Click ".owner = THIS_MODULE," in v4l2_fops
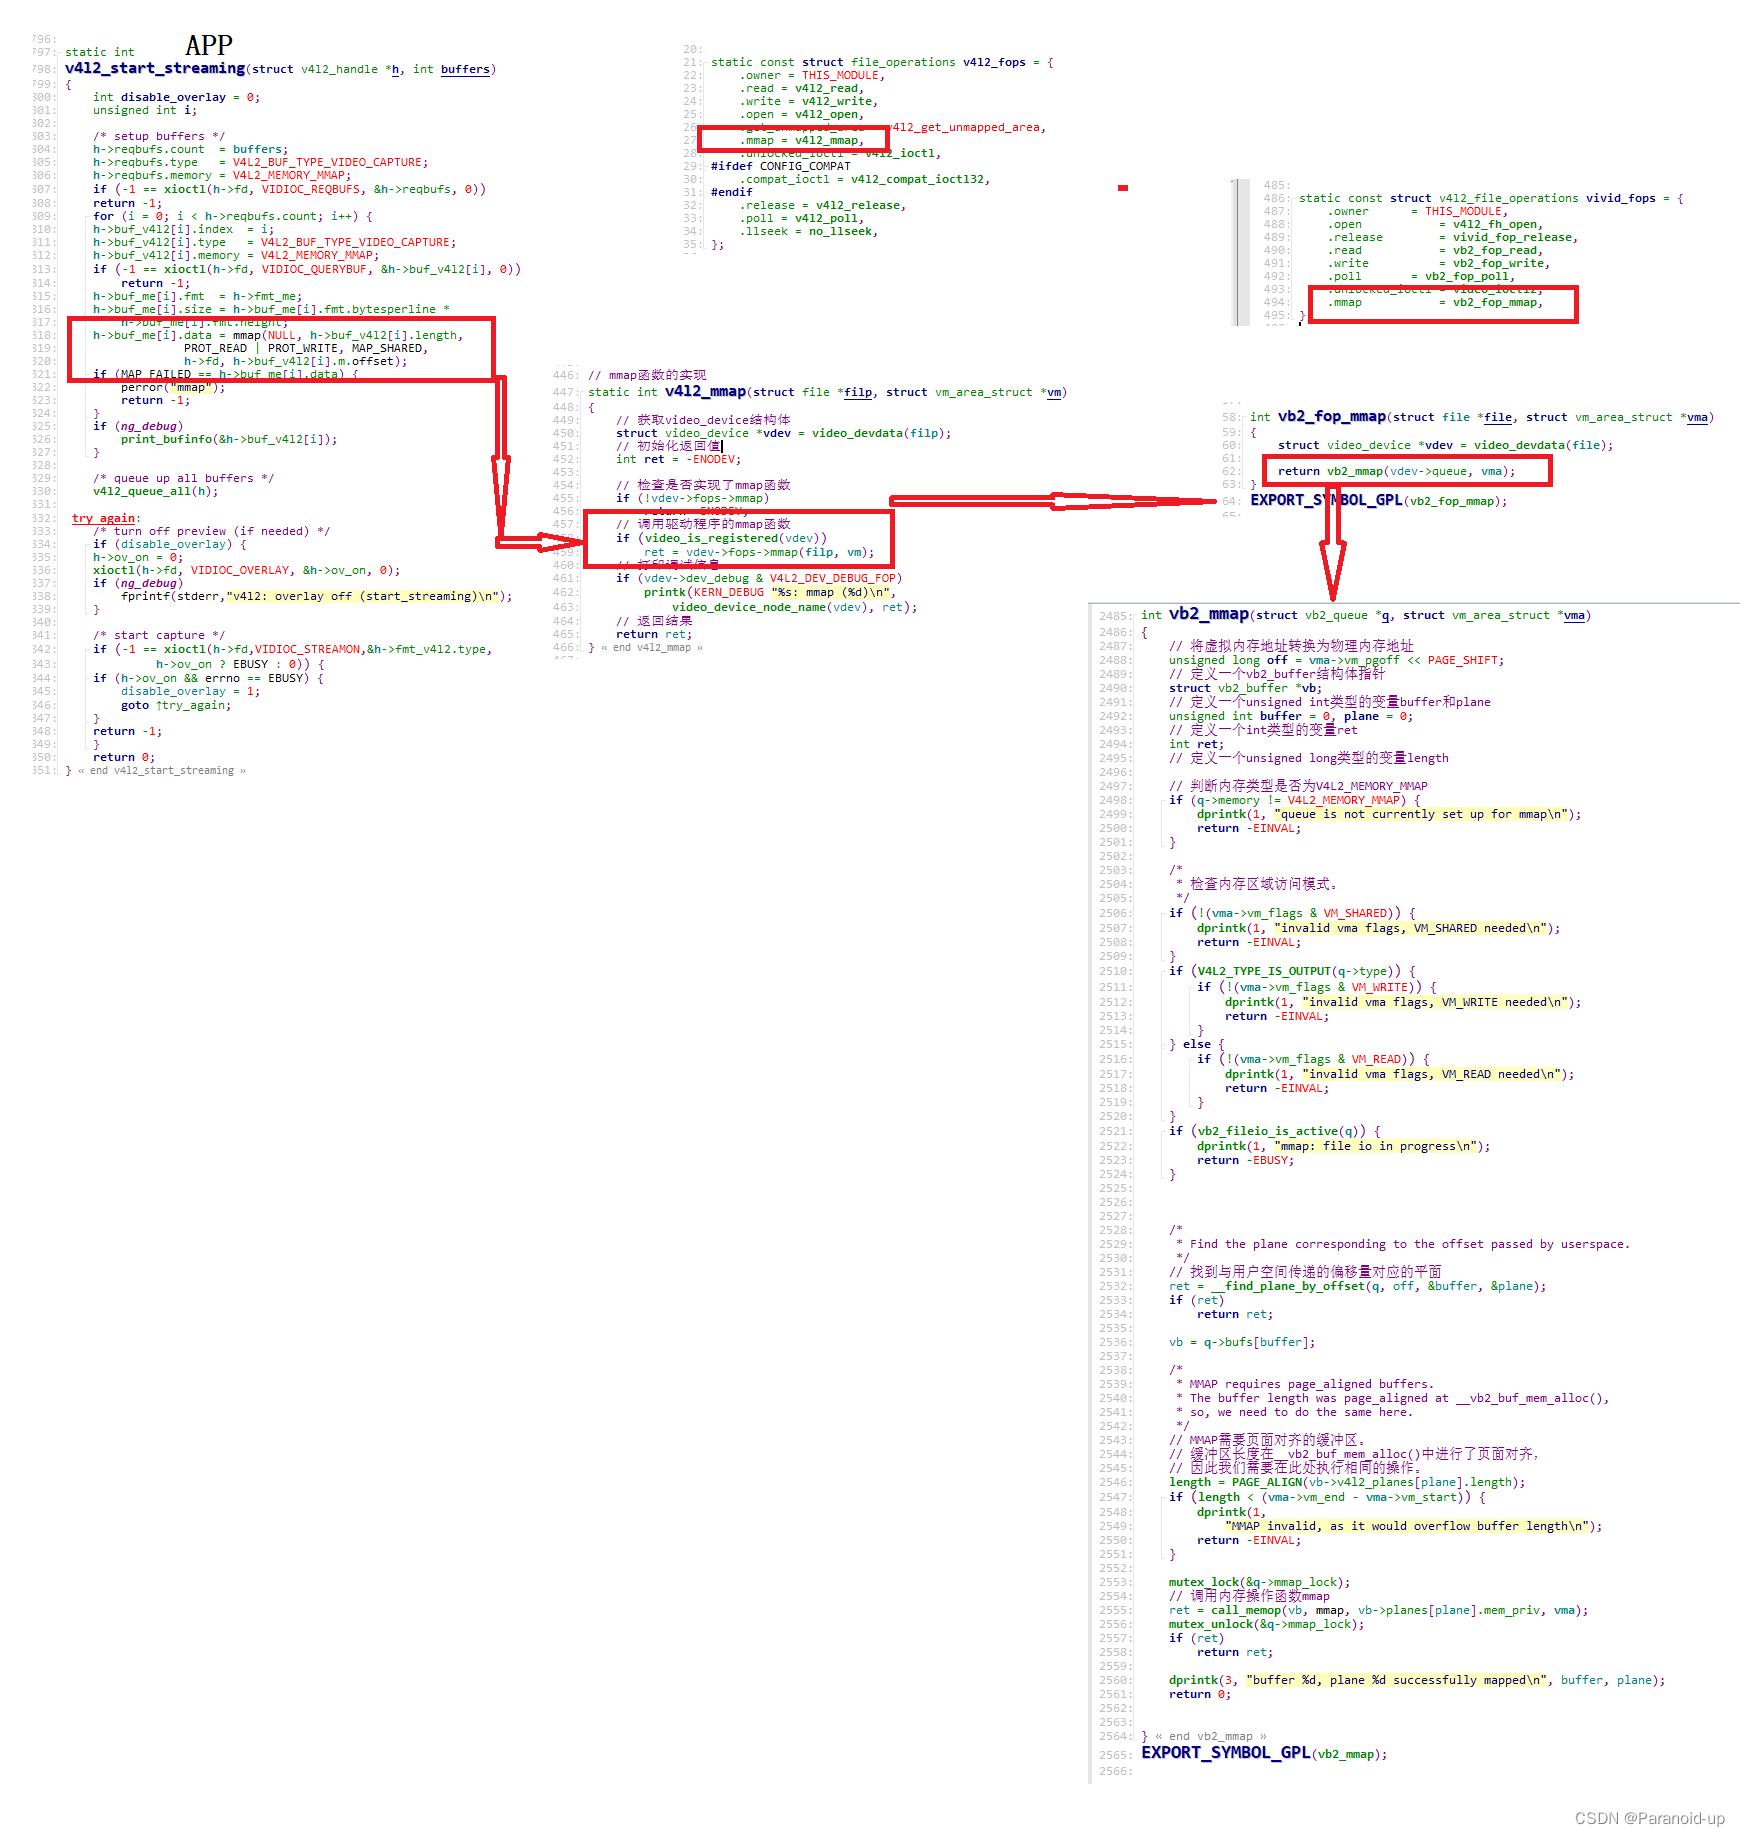 coord(811,75)
